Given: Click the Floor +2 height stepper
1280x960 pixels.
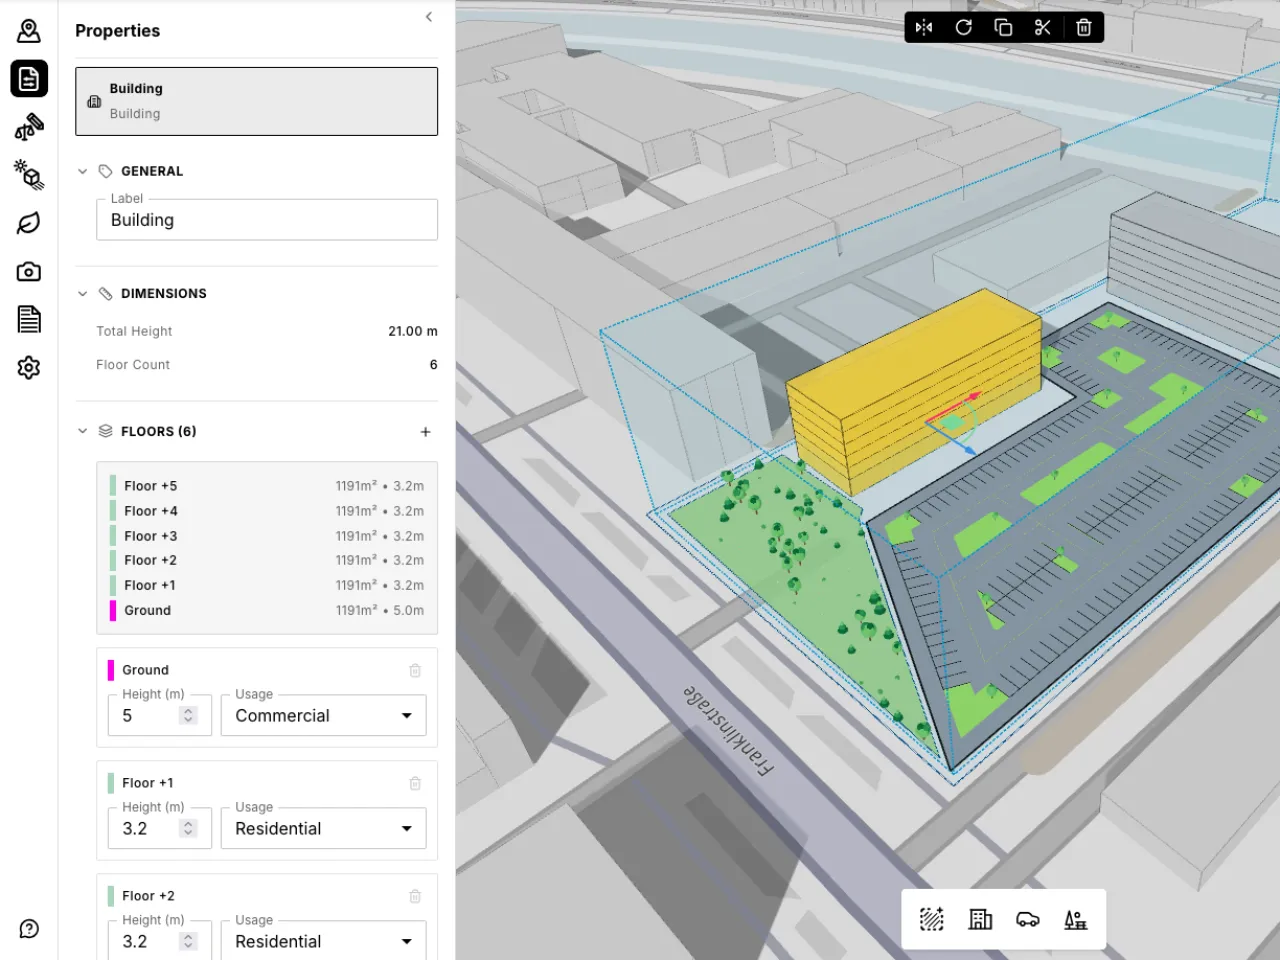Looking at the screenshot, I should click(x=188, y=942).
